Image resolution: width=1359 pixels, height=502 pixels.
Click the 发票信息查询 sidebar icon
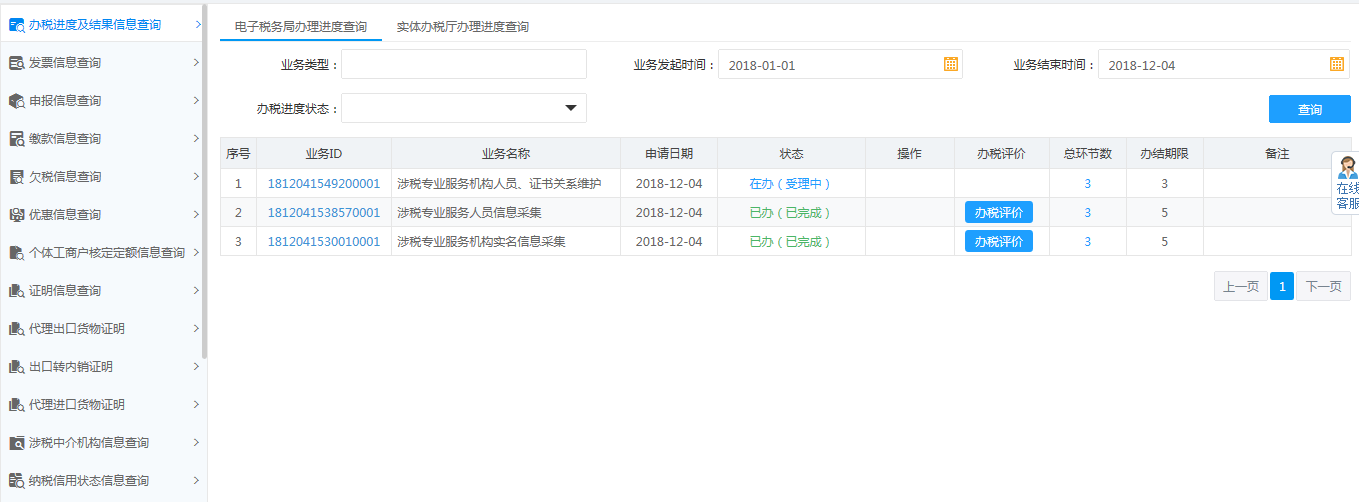coord(16,63)
